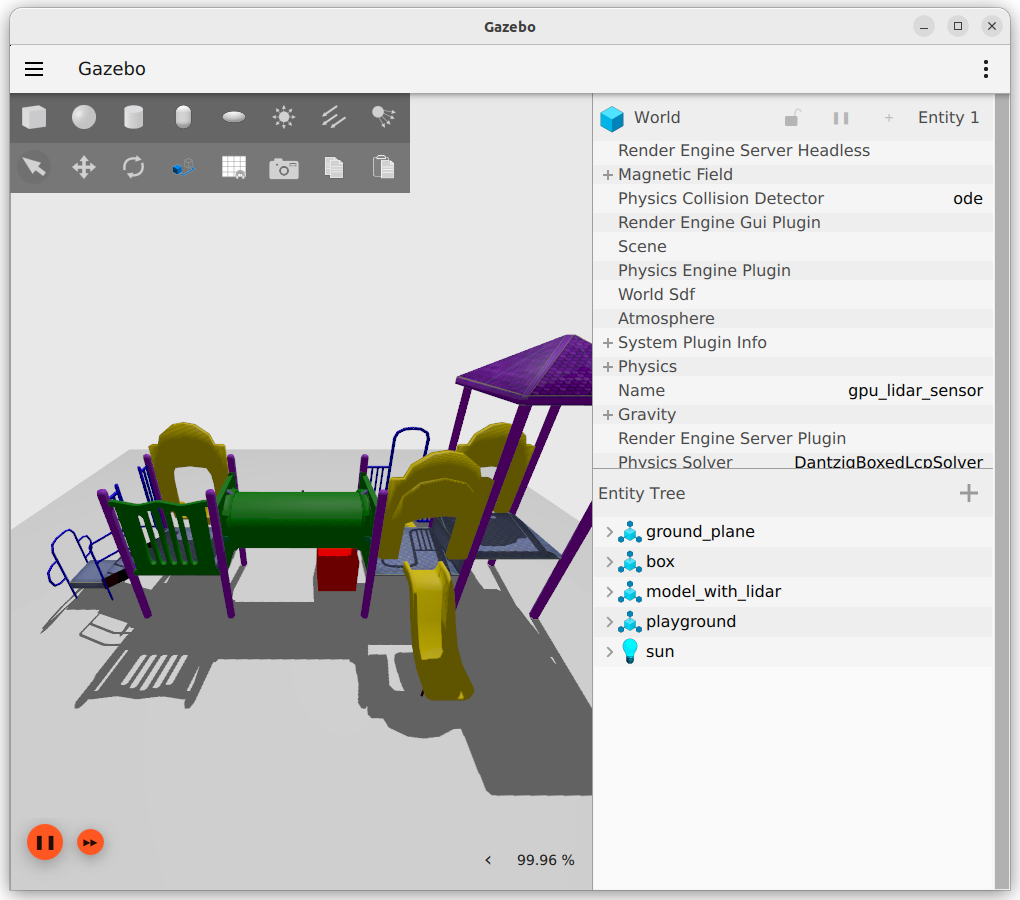This screenshot has width=1020, height=900.
Task: Click the yellow slide in scene
Action: click(x=436, y=631)
